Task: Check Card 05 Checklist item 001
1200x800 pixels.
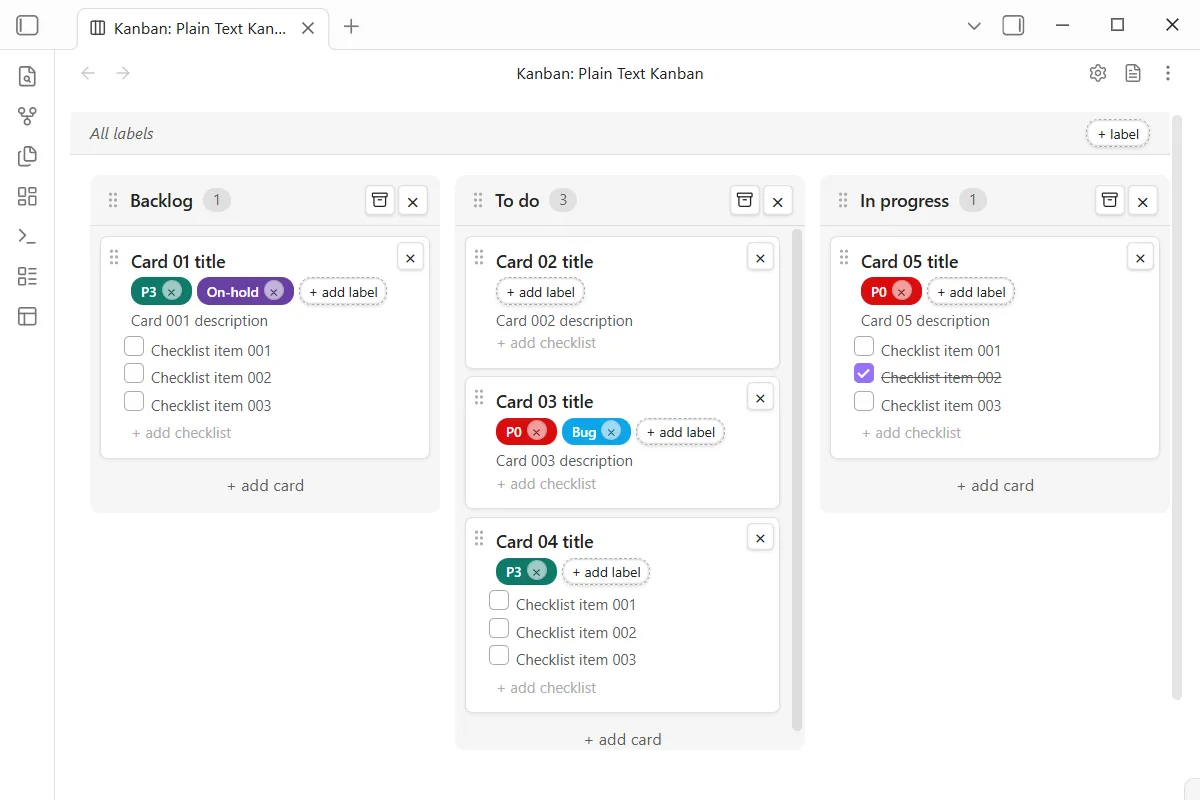Action: (864, 347)
